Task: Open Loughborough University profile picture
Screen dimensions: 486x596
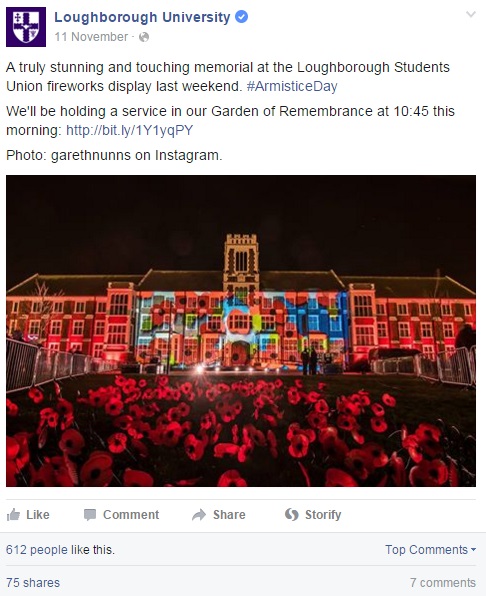Action: point(26,27)
